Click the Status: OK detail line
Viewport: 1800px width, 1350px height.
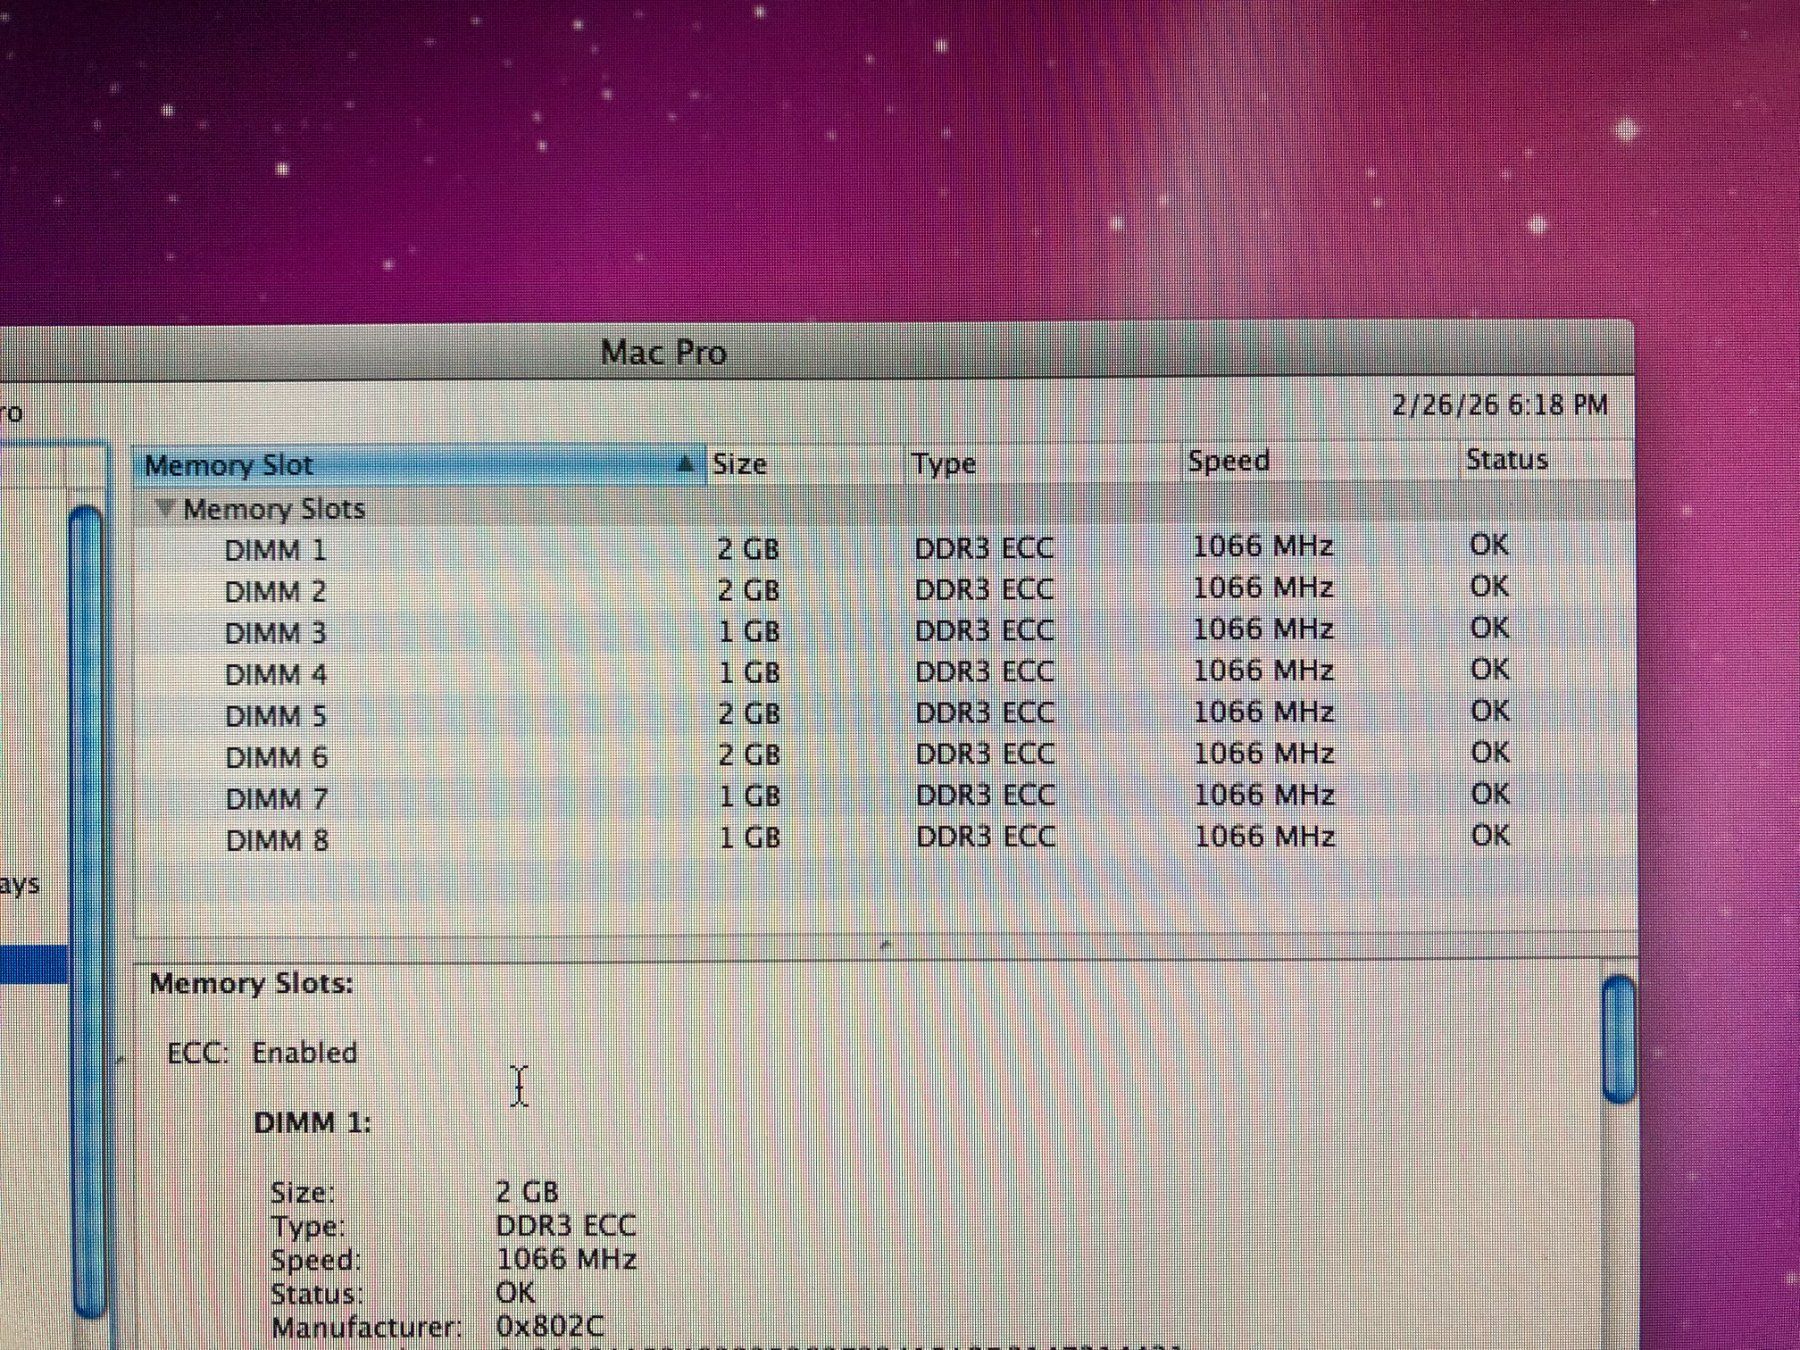click(x=403, y=1294)
